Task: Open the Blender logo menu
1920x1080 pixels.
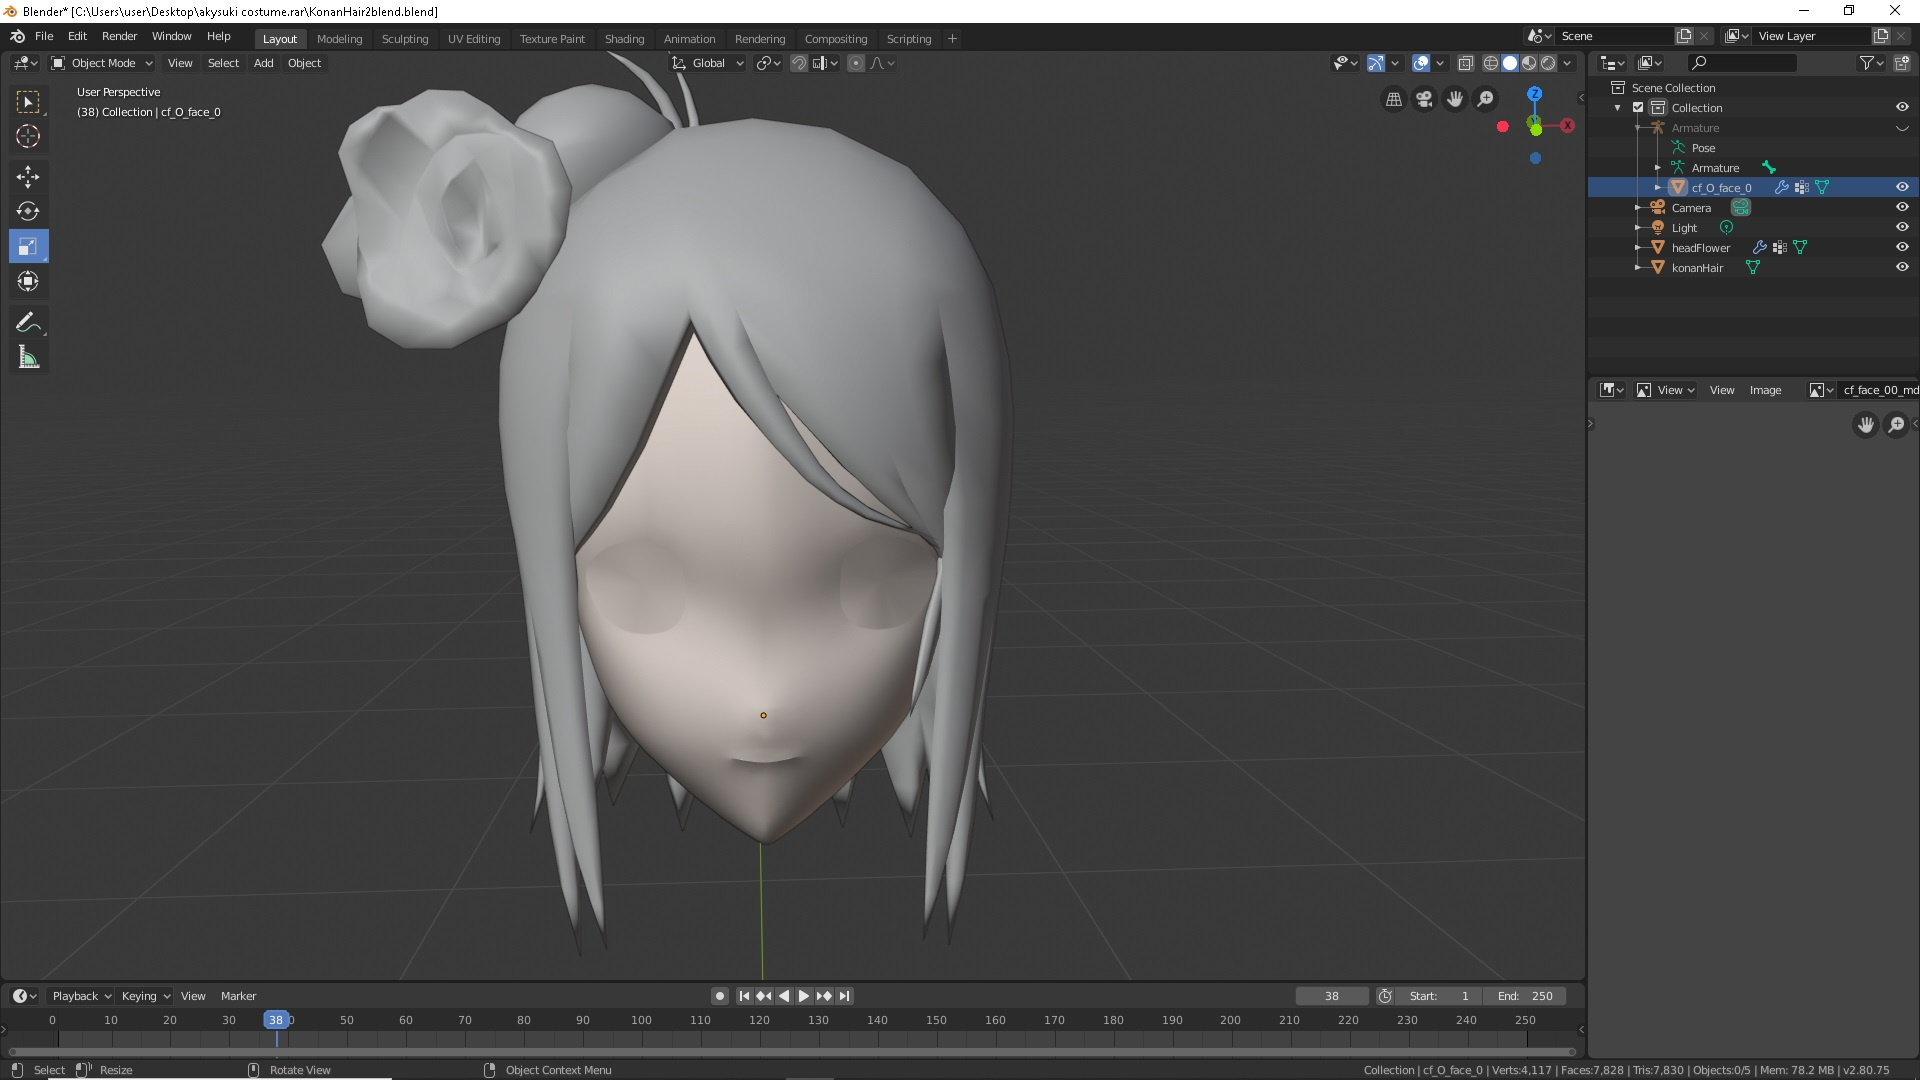Action: pos(17,36)
